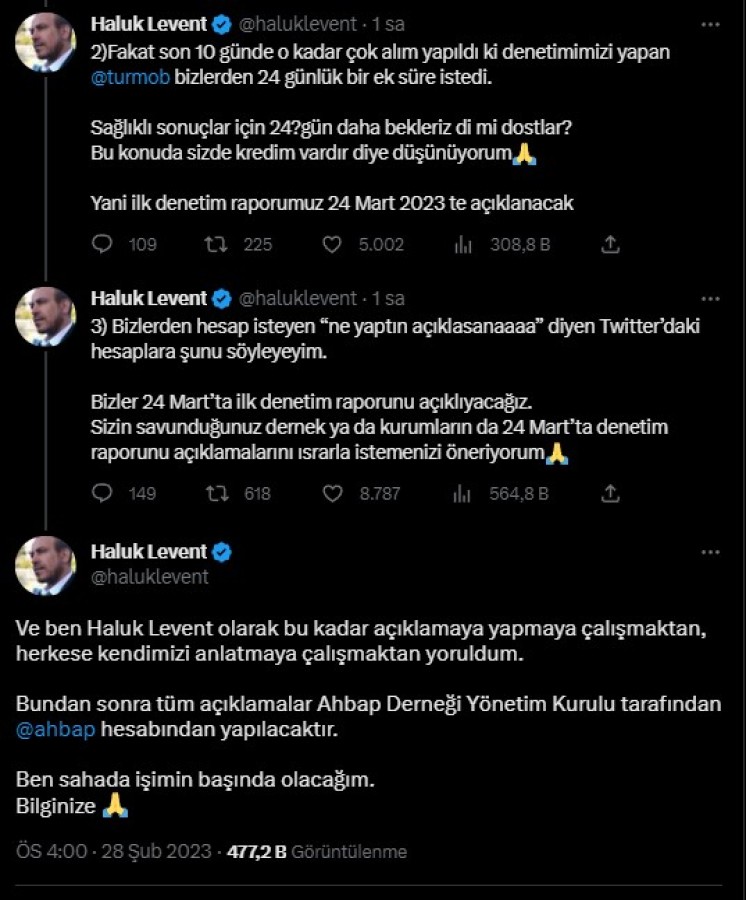Share the first tweet about turmob
Viewport: 746px width, 900px height.
611,244
